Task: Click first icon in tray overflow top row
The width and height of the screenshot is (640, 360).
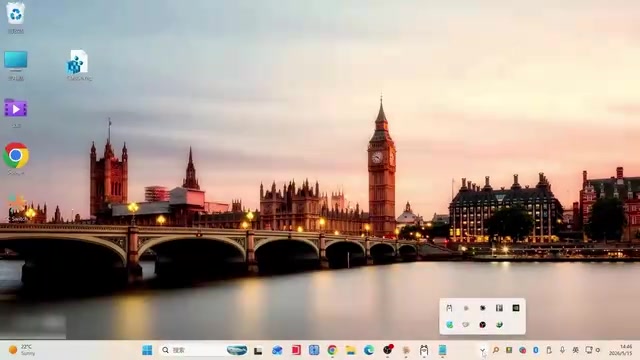Action: 449,308
